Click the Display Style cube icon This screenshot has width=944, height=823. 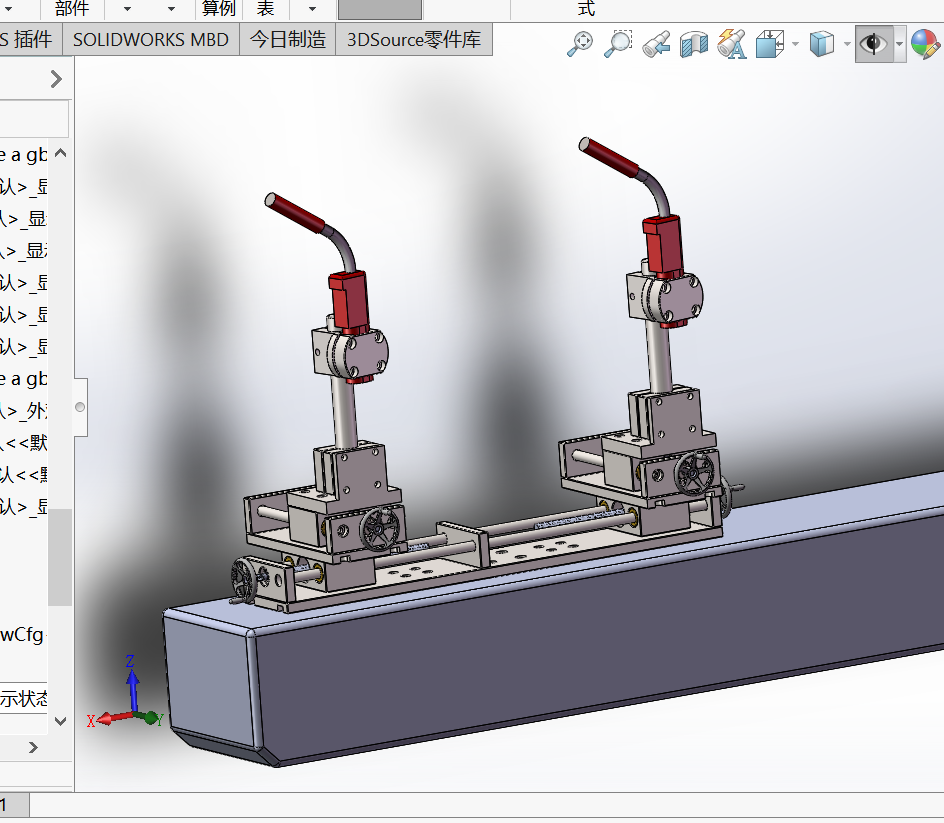coord(821,44)
